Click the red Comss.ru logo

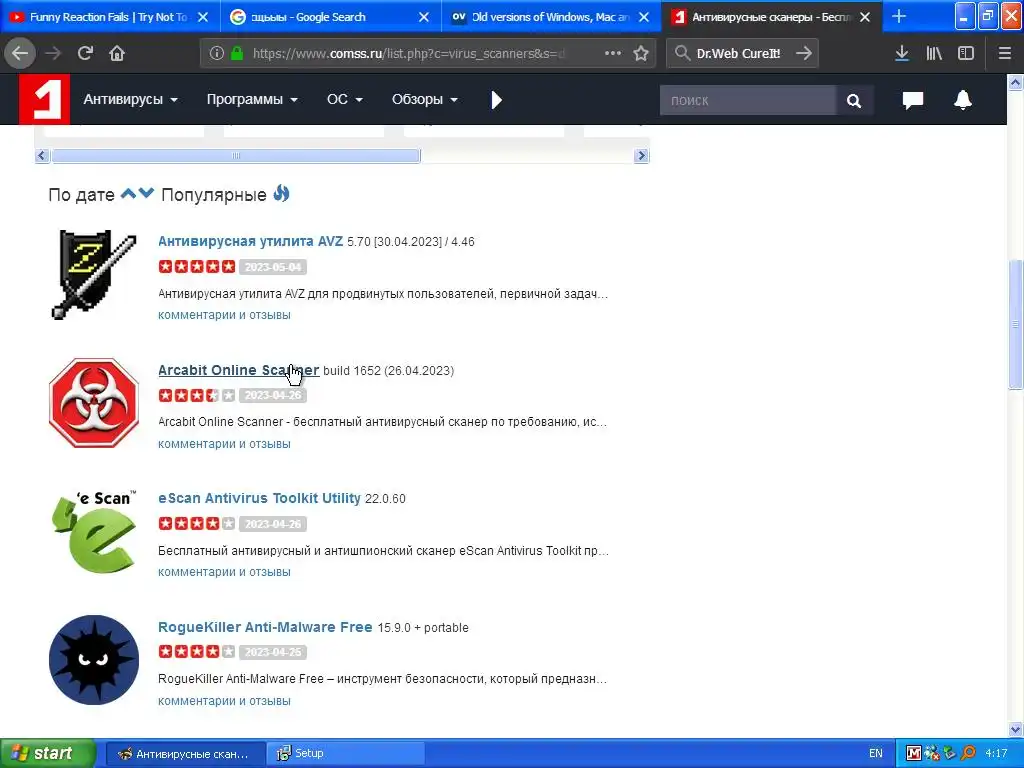(44, 99)
